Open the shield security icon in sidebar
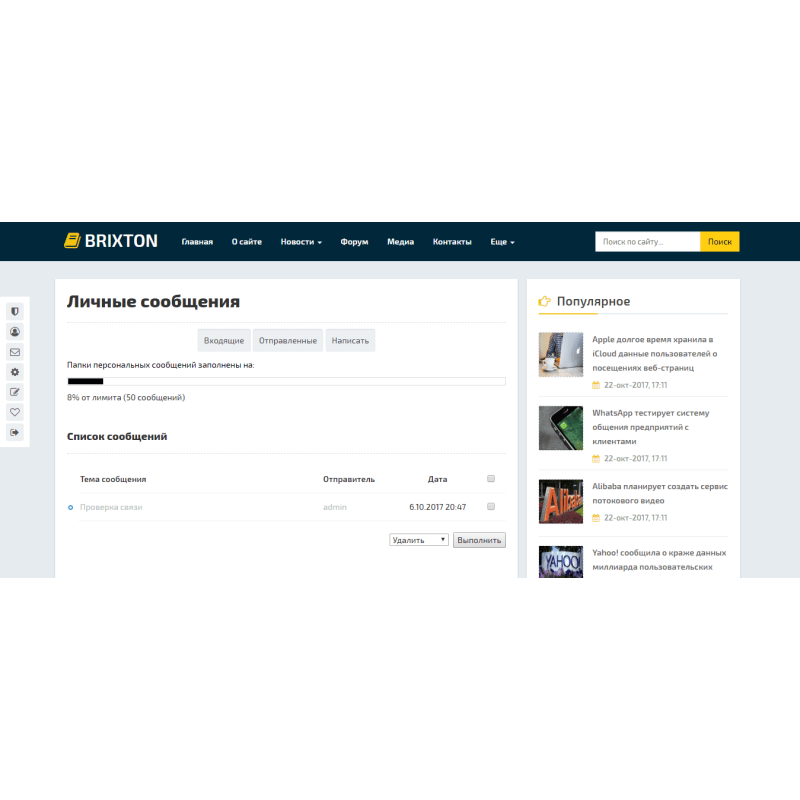Image resolution: width=800 pixels, height=800 pixels. [14, 311]
